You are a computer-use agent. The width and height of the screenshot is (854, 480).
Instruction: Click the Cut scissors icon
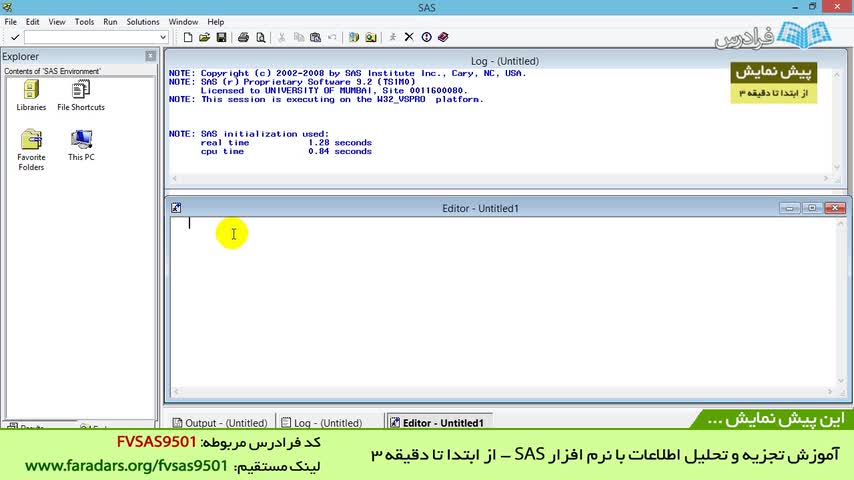click(282, 37)
